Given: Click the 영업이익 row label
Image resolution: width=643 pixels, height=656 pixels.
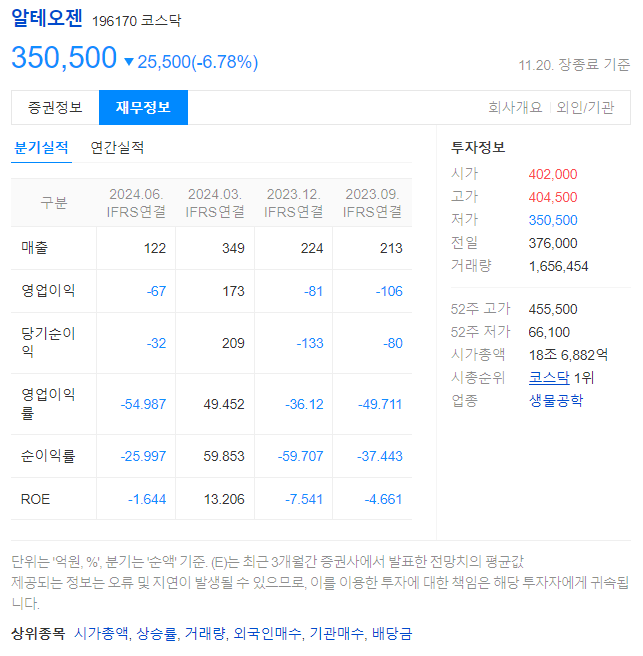Looking at the screenshot, I should (48, 290).
